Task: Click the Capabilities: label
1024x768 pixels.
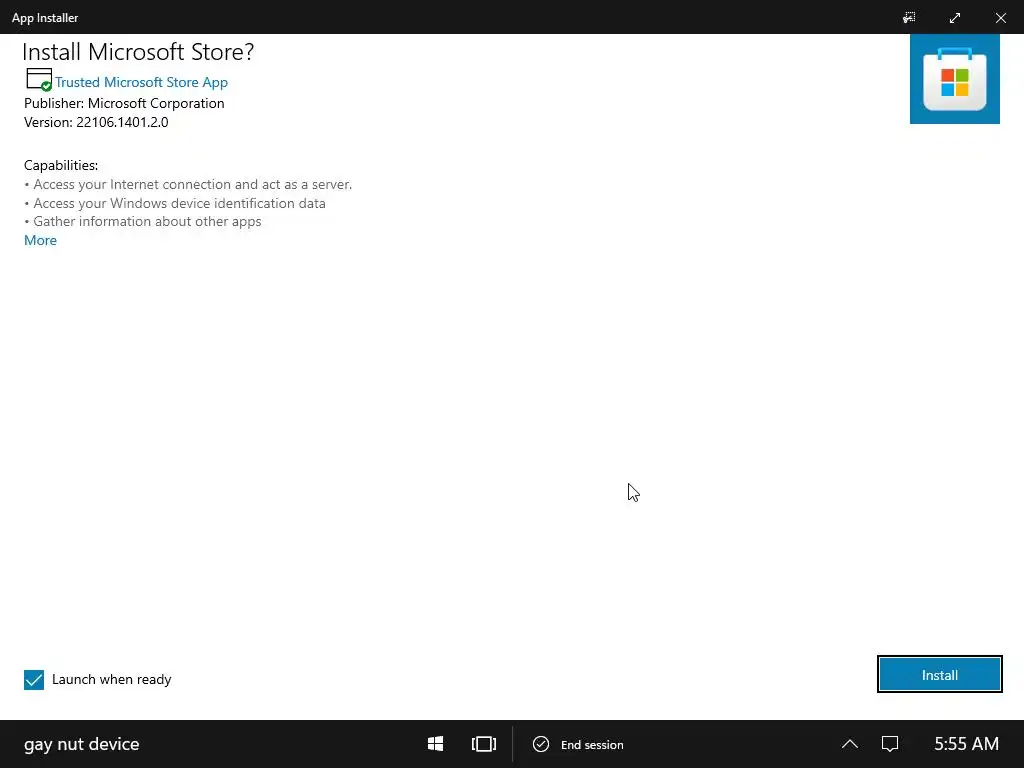Action: pyautogui.click(x=61, y=165)
